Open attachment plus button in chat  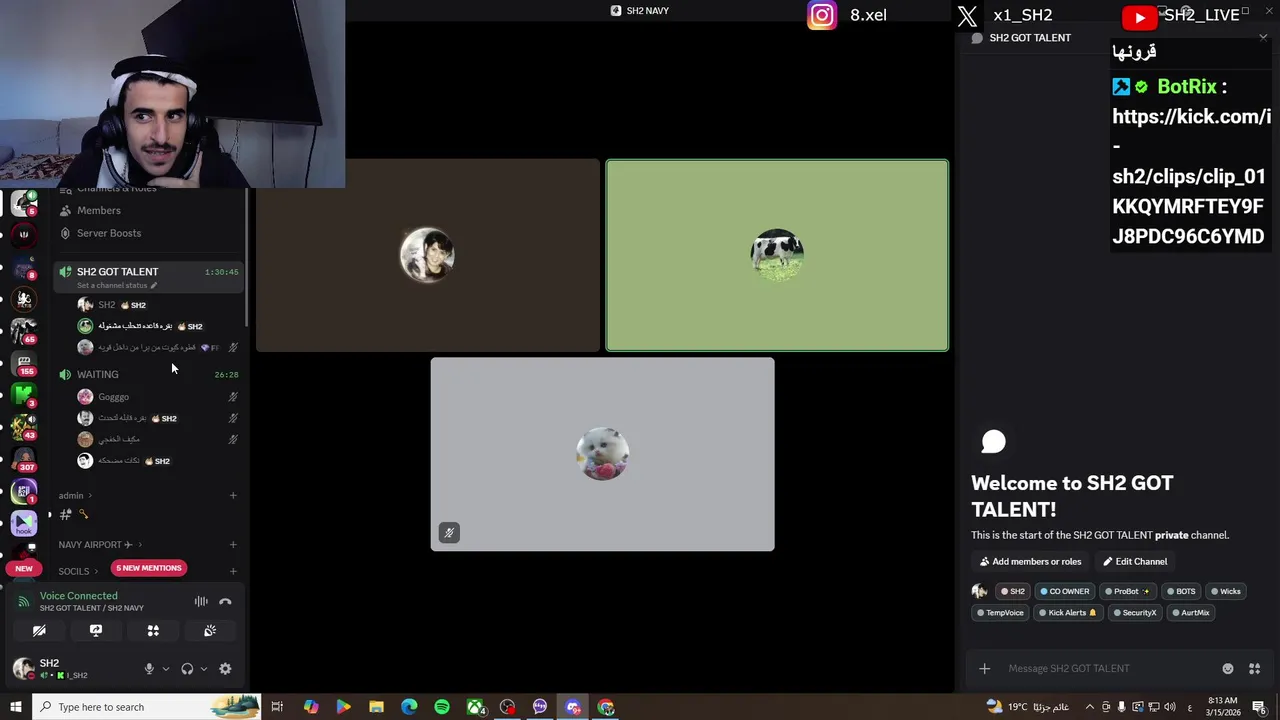pos(984,669)
